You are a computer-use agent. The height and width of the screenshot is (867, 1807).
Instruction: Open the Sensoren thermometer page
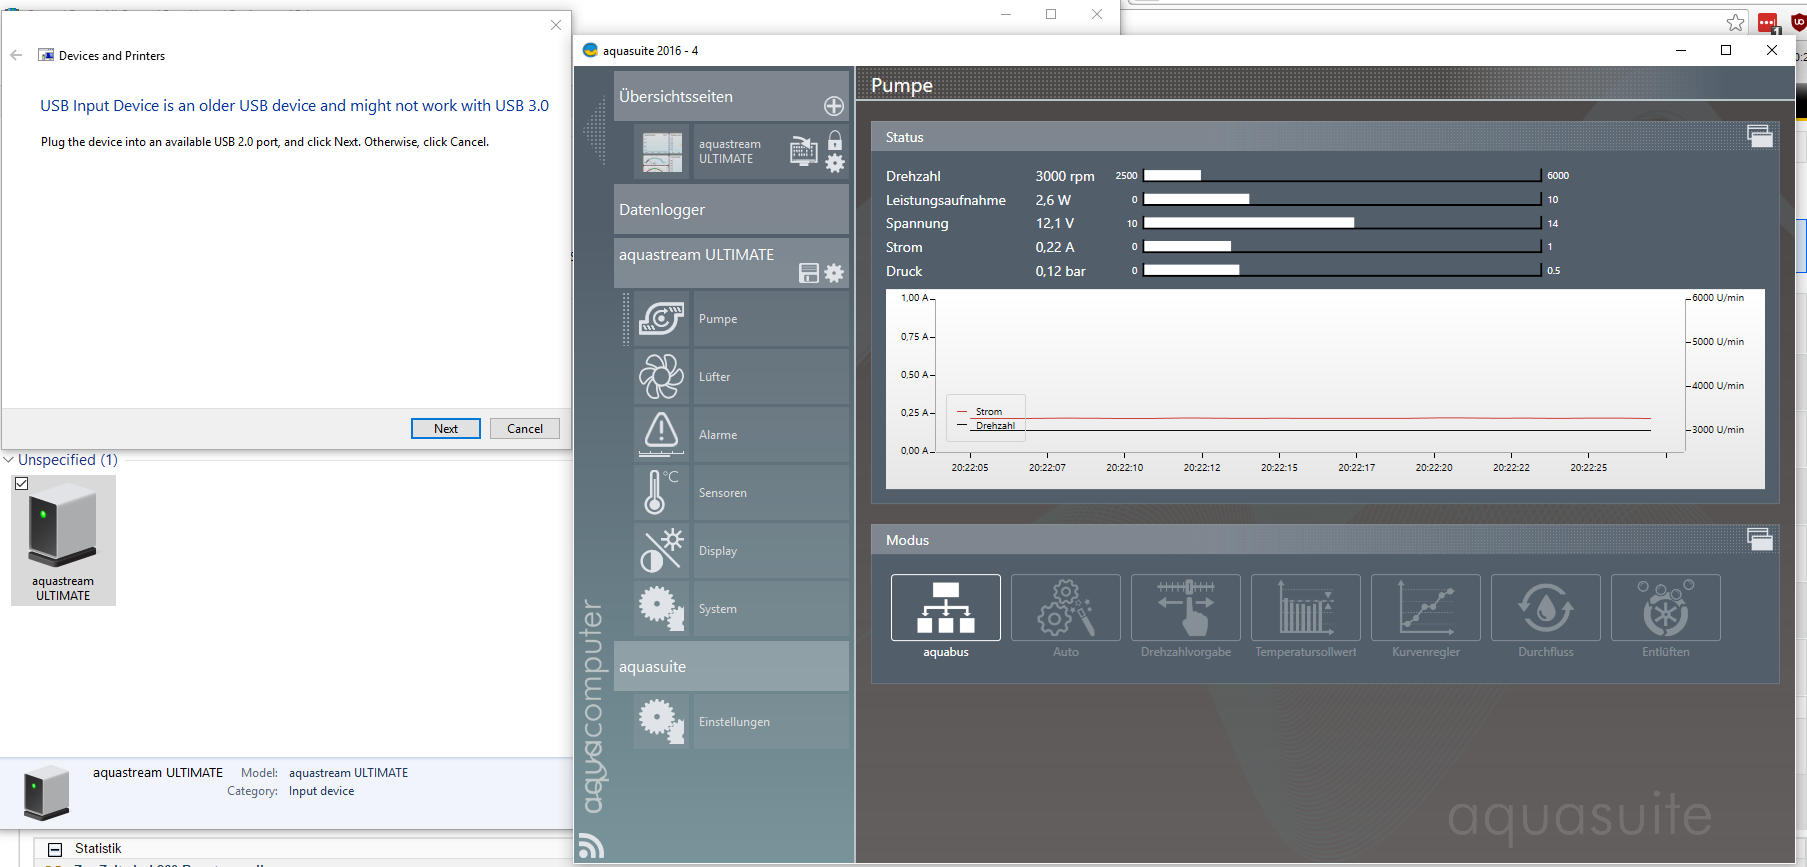point(661,493)
